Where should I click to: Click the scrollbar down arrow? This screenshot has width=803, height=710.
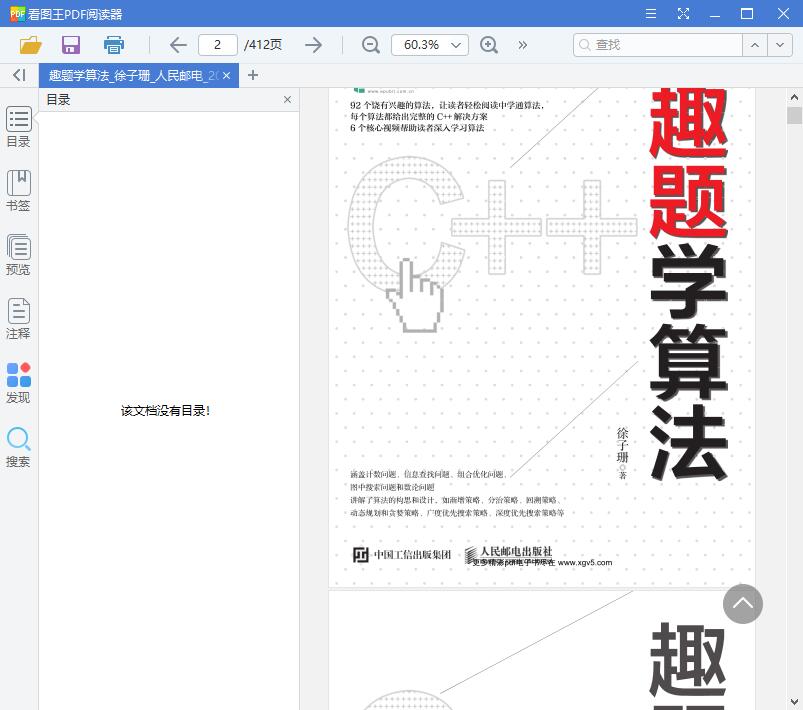(794, 701)
